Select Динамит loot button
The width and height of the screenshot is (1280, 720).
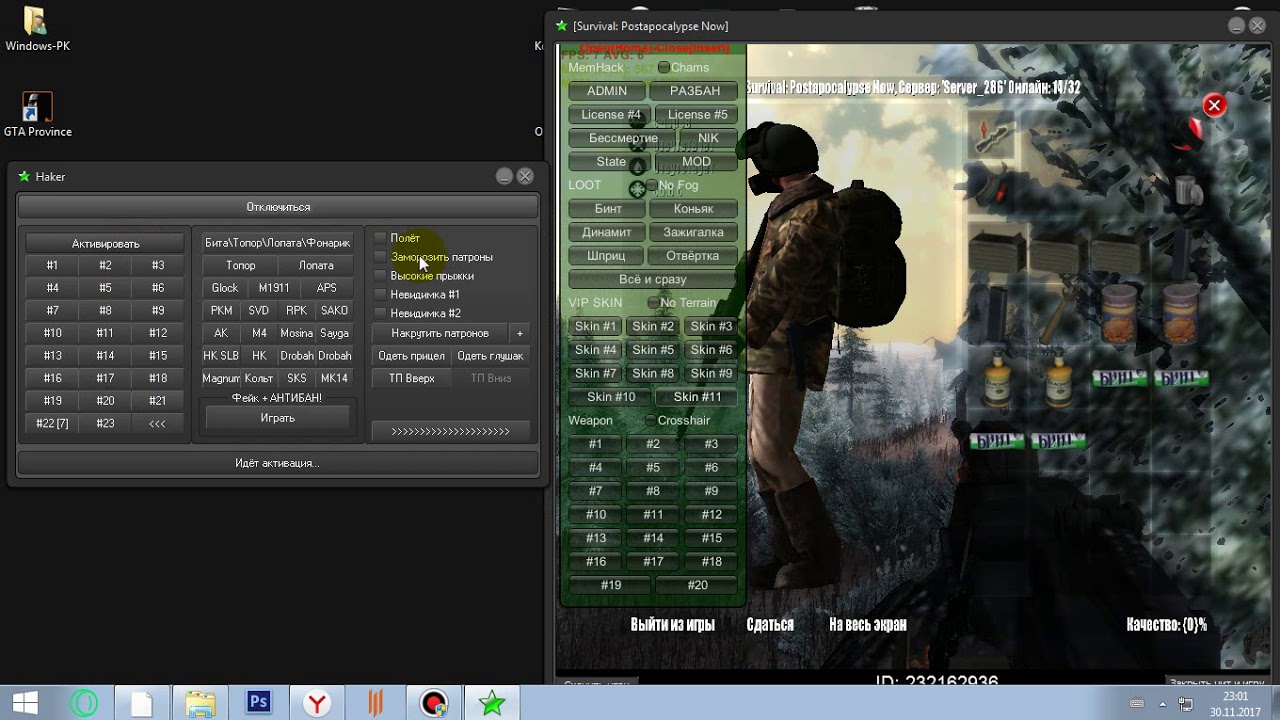pos(607,232)
